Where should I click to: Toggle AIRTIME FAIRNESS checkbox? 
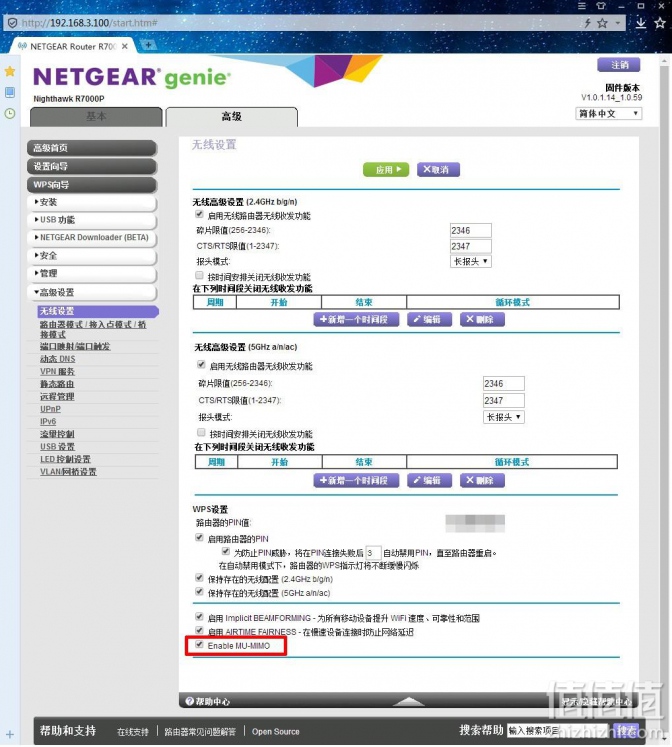pyautogui.click(x=200, y=630)
